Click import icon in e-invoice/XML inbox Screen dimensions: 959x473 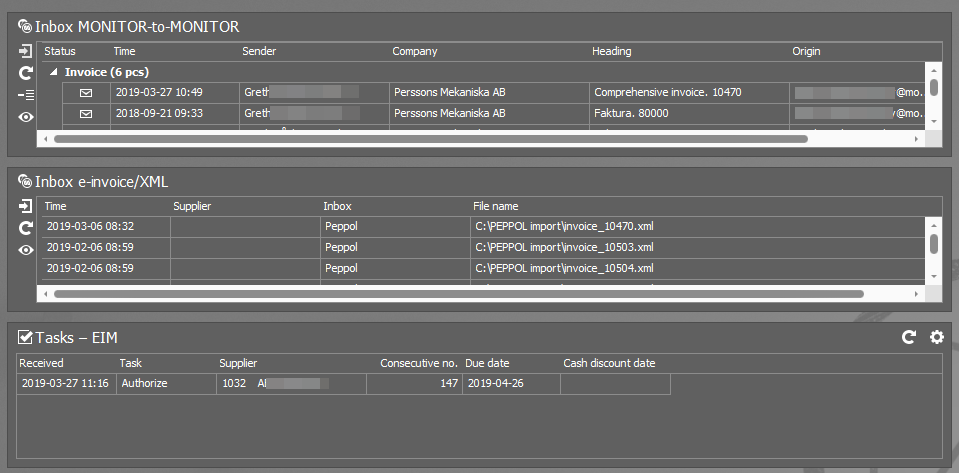click(x=26, y=206)
